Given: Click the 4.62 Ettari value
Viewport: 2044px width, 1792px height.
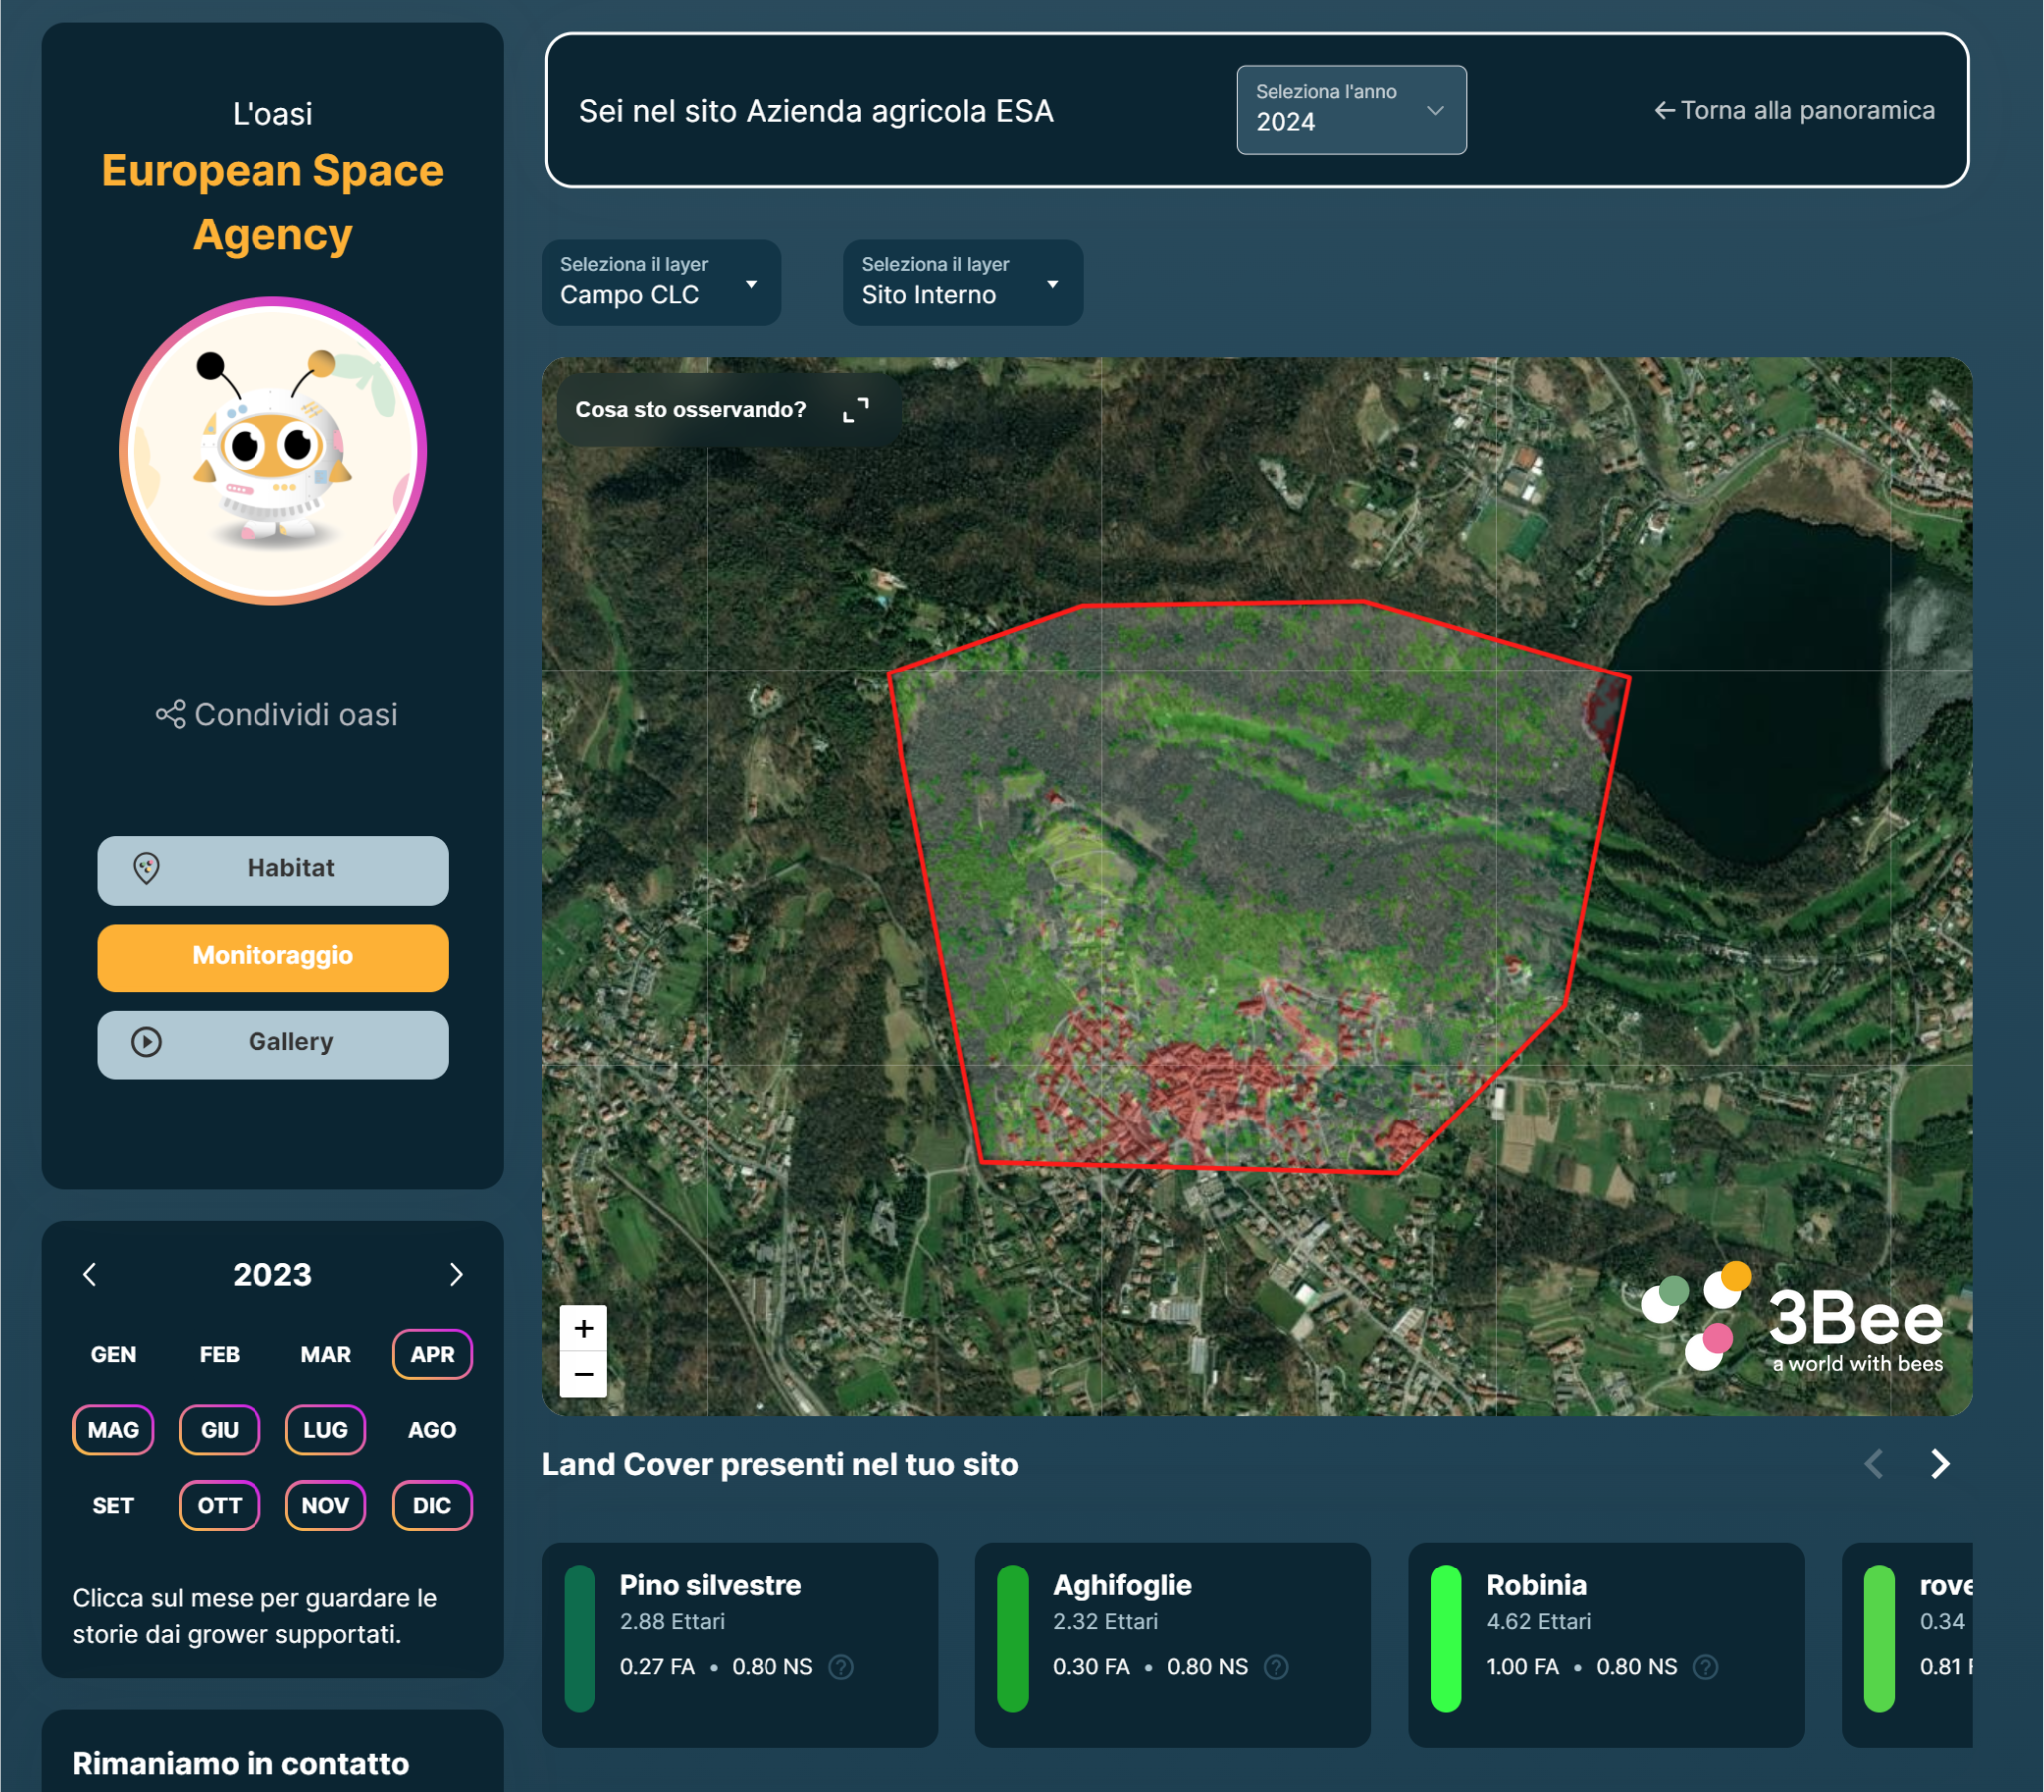Looking at the screenshot, I should click(1539, 1622).
